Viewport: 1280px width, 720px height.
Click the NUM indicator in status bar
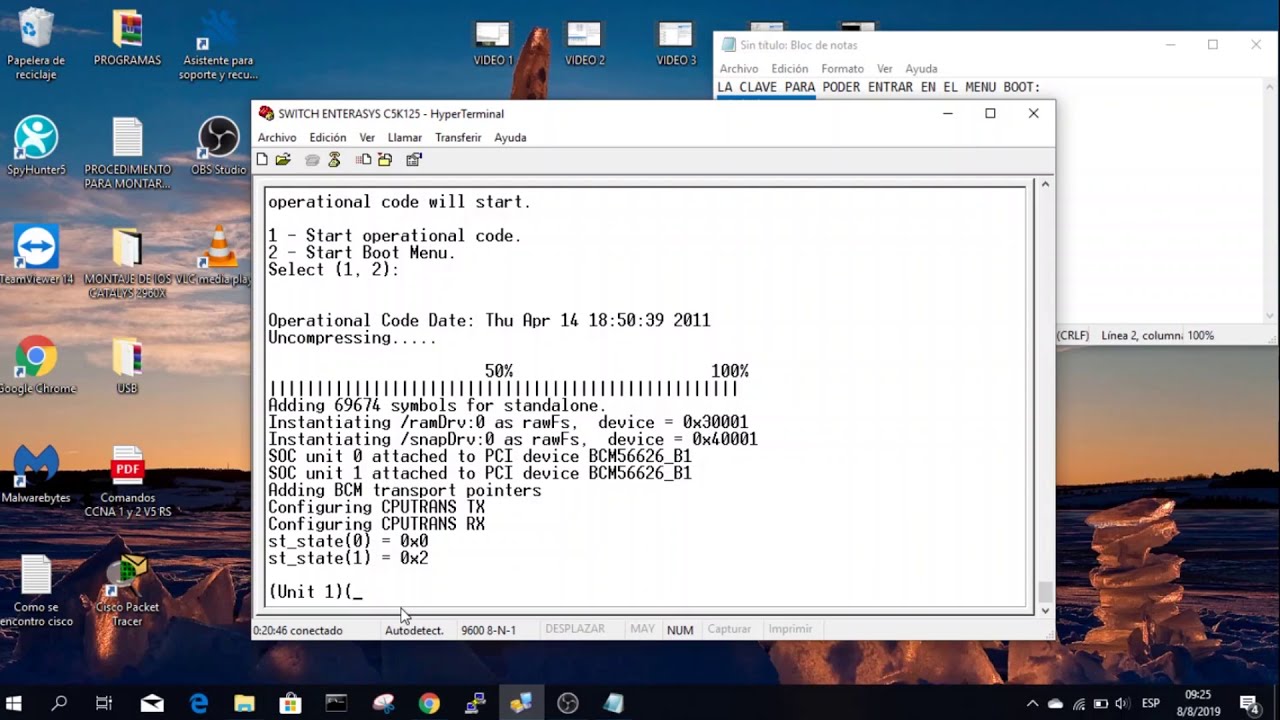click(680, 630)
